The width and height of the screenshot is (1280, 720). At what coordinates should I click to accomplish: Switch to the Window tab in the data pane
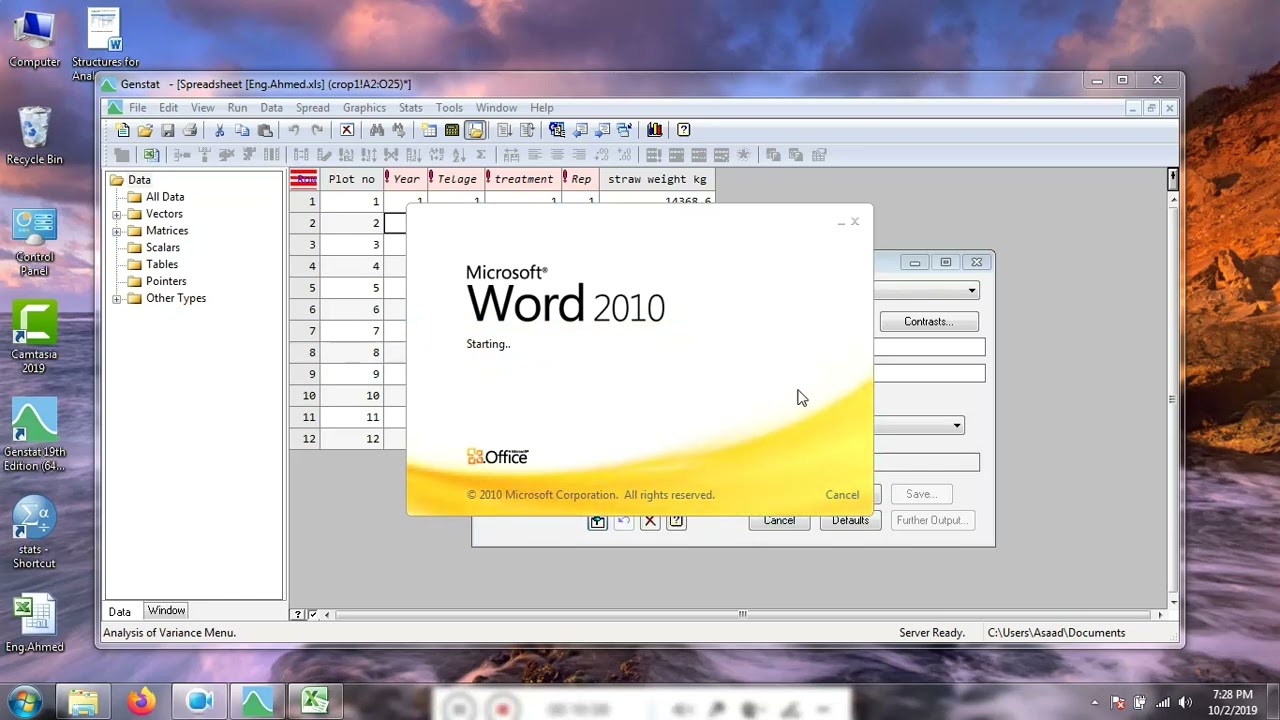pyautogui.click(x=166, y=611)
